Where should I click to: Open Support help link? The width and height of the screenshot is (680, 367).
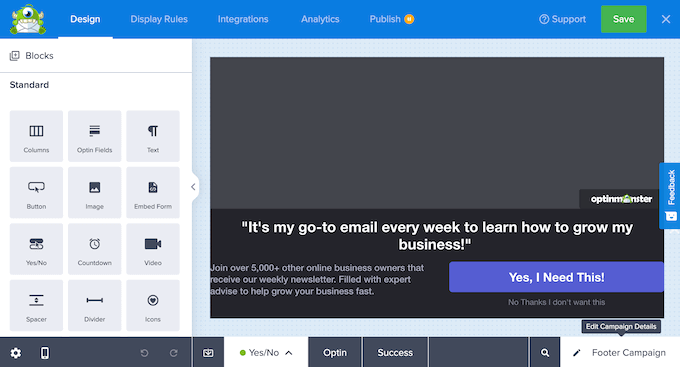pyautogui.click(x=562, y=19)
